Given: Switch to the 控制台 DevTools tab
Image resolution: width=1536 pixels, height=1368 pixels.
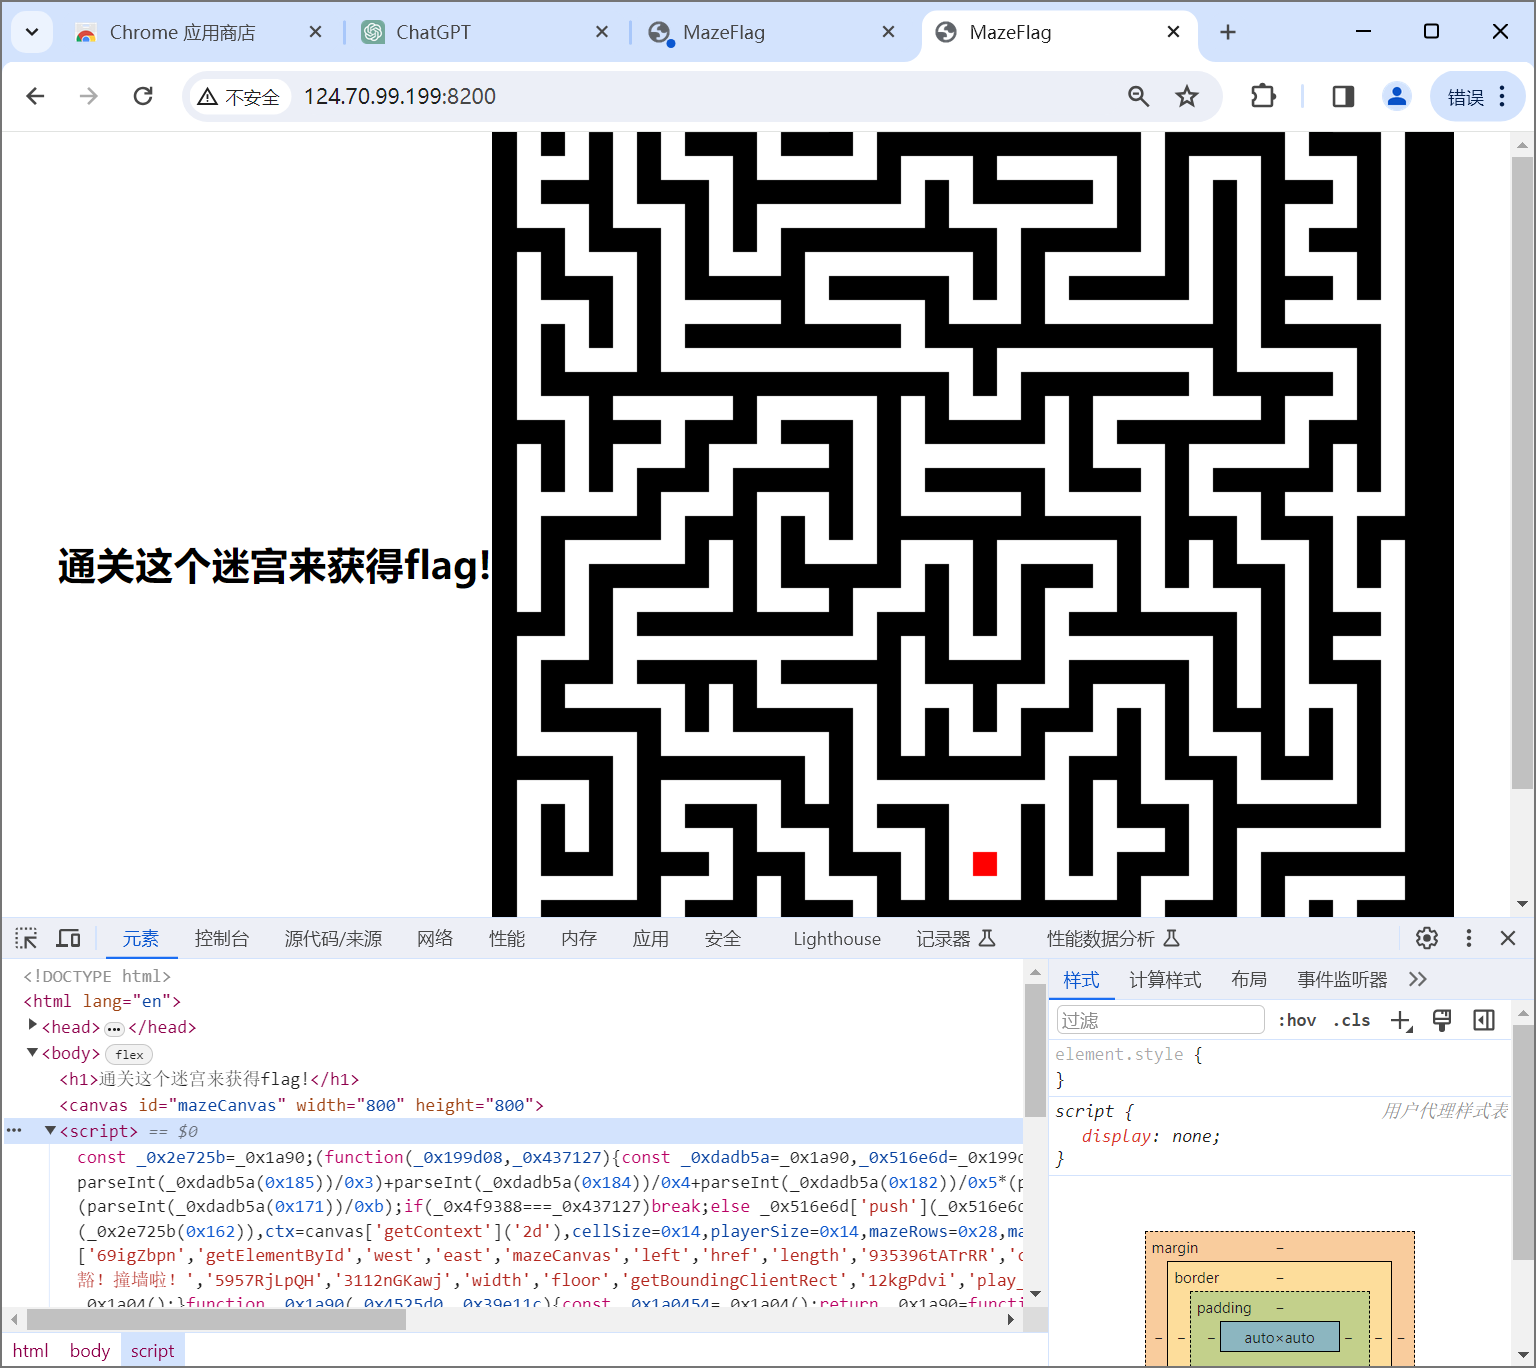Looking at the screenshot, I should pos(222,938).
